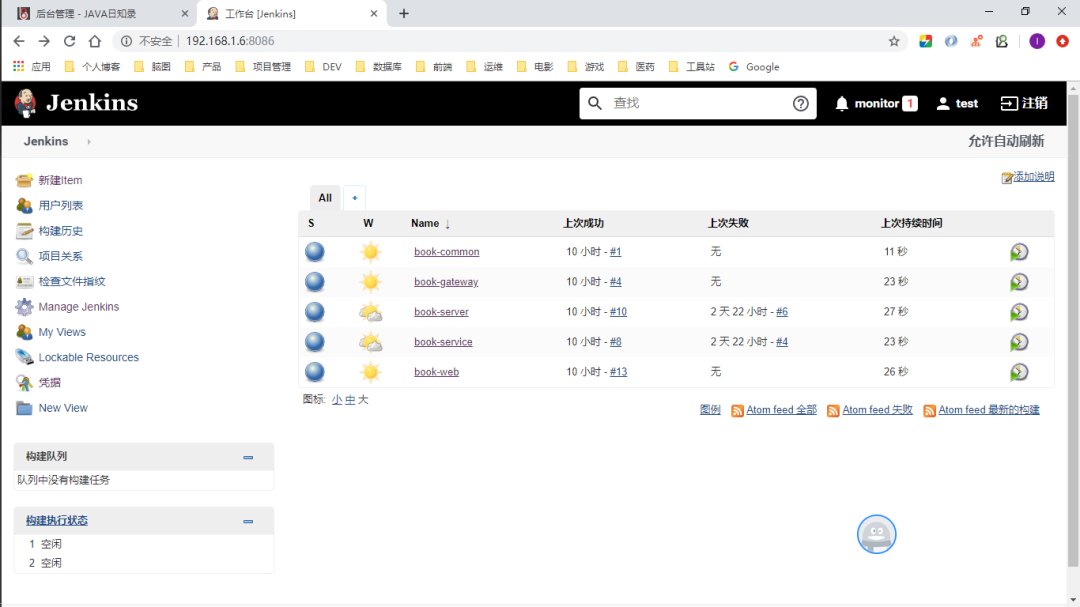This screenshot has height=607, width=1080.
Task: Add a new view with plus tab
Action: [355, 198]
